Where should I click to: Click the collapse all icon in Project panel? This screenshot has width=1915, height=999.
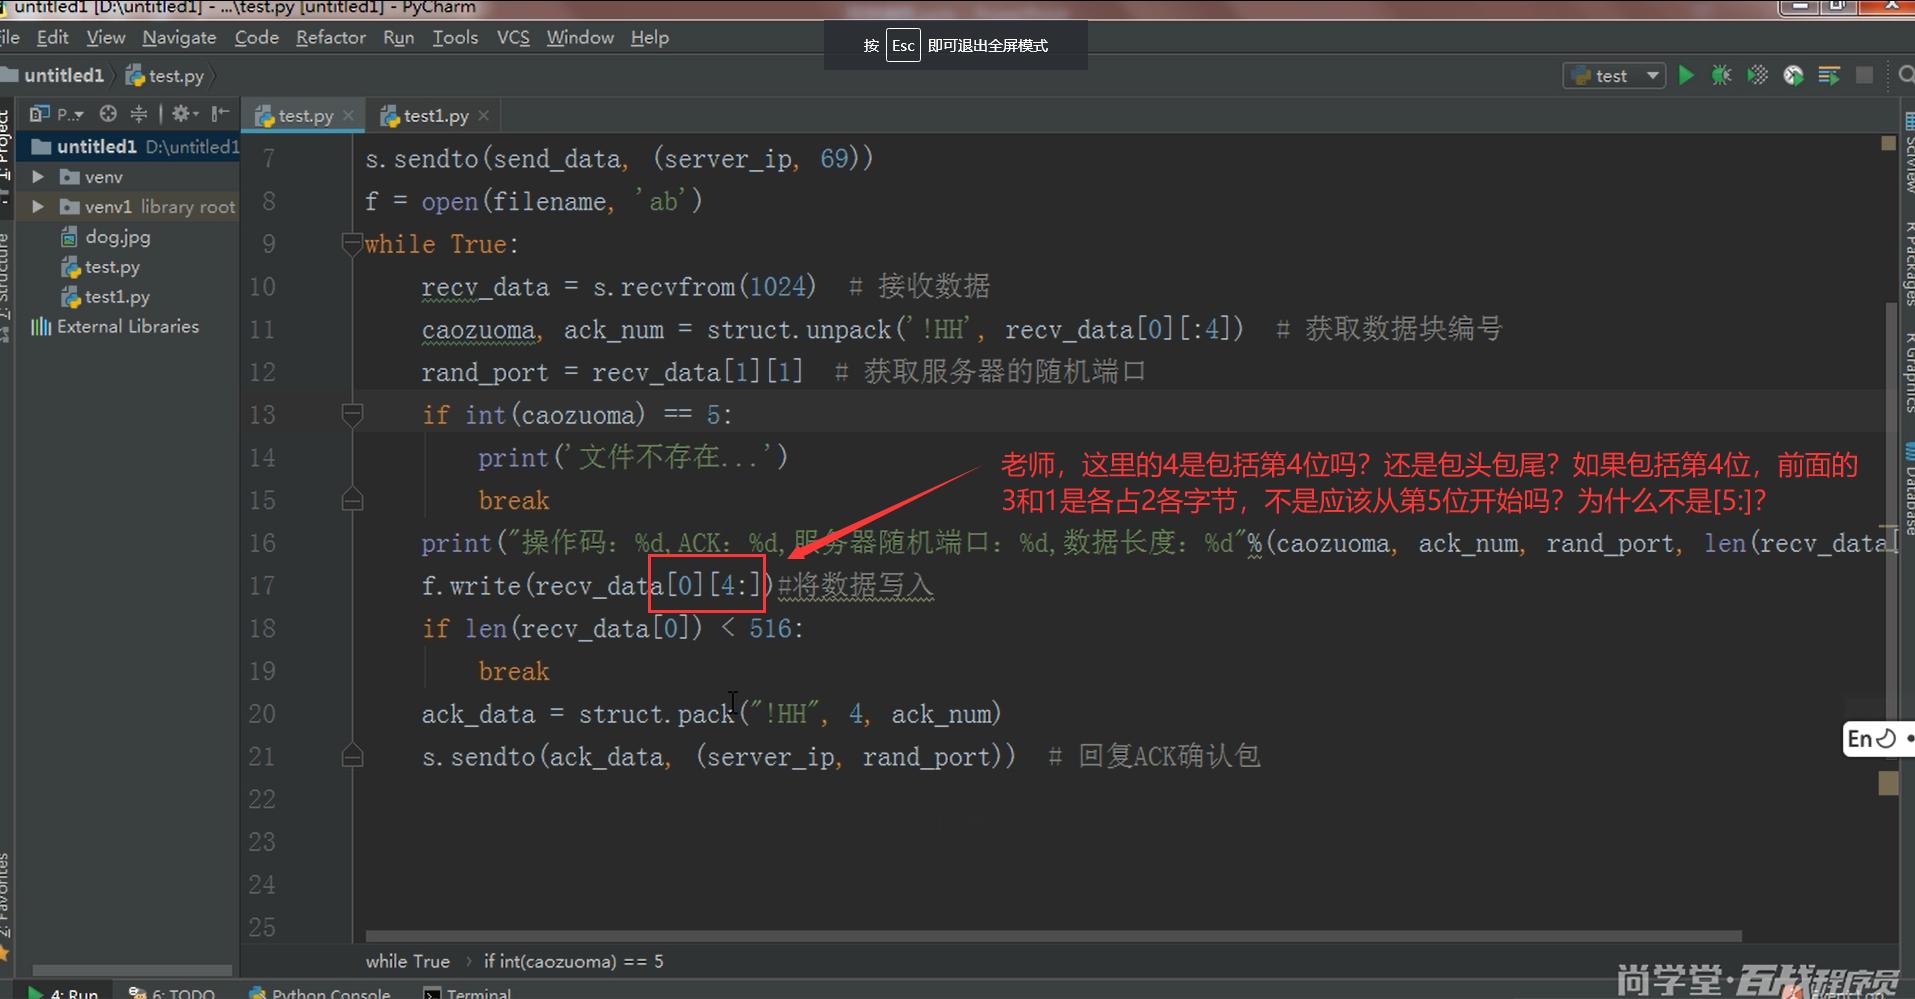pyautogui.click(x=139, y=114)
